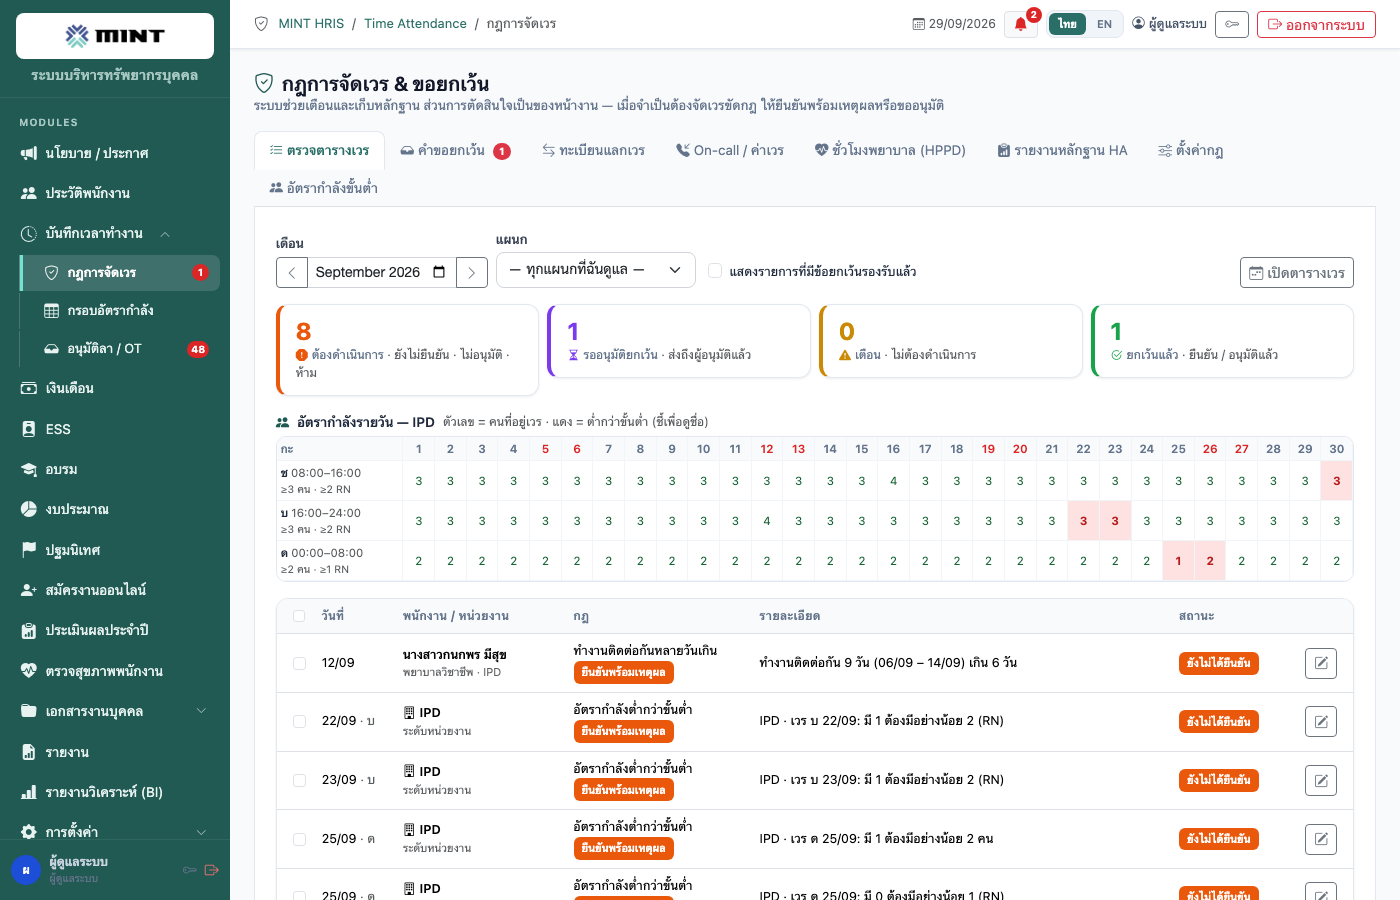Screen dimensions: 1400x900
Task: Click the logout button in top bar
Action: tap(1316, 24)
